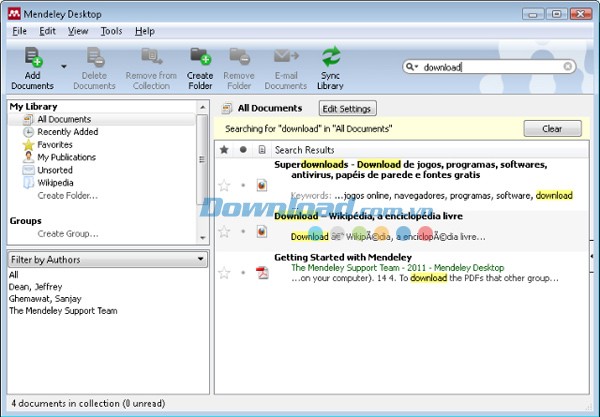This screenshot has height=417, width=600.
Task: Open the search options magnifier dropdown
Action: pos(412,67)
